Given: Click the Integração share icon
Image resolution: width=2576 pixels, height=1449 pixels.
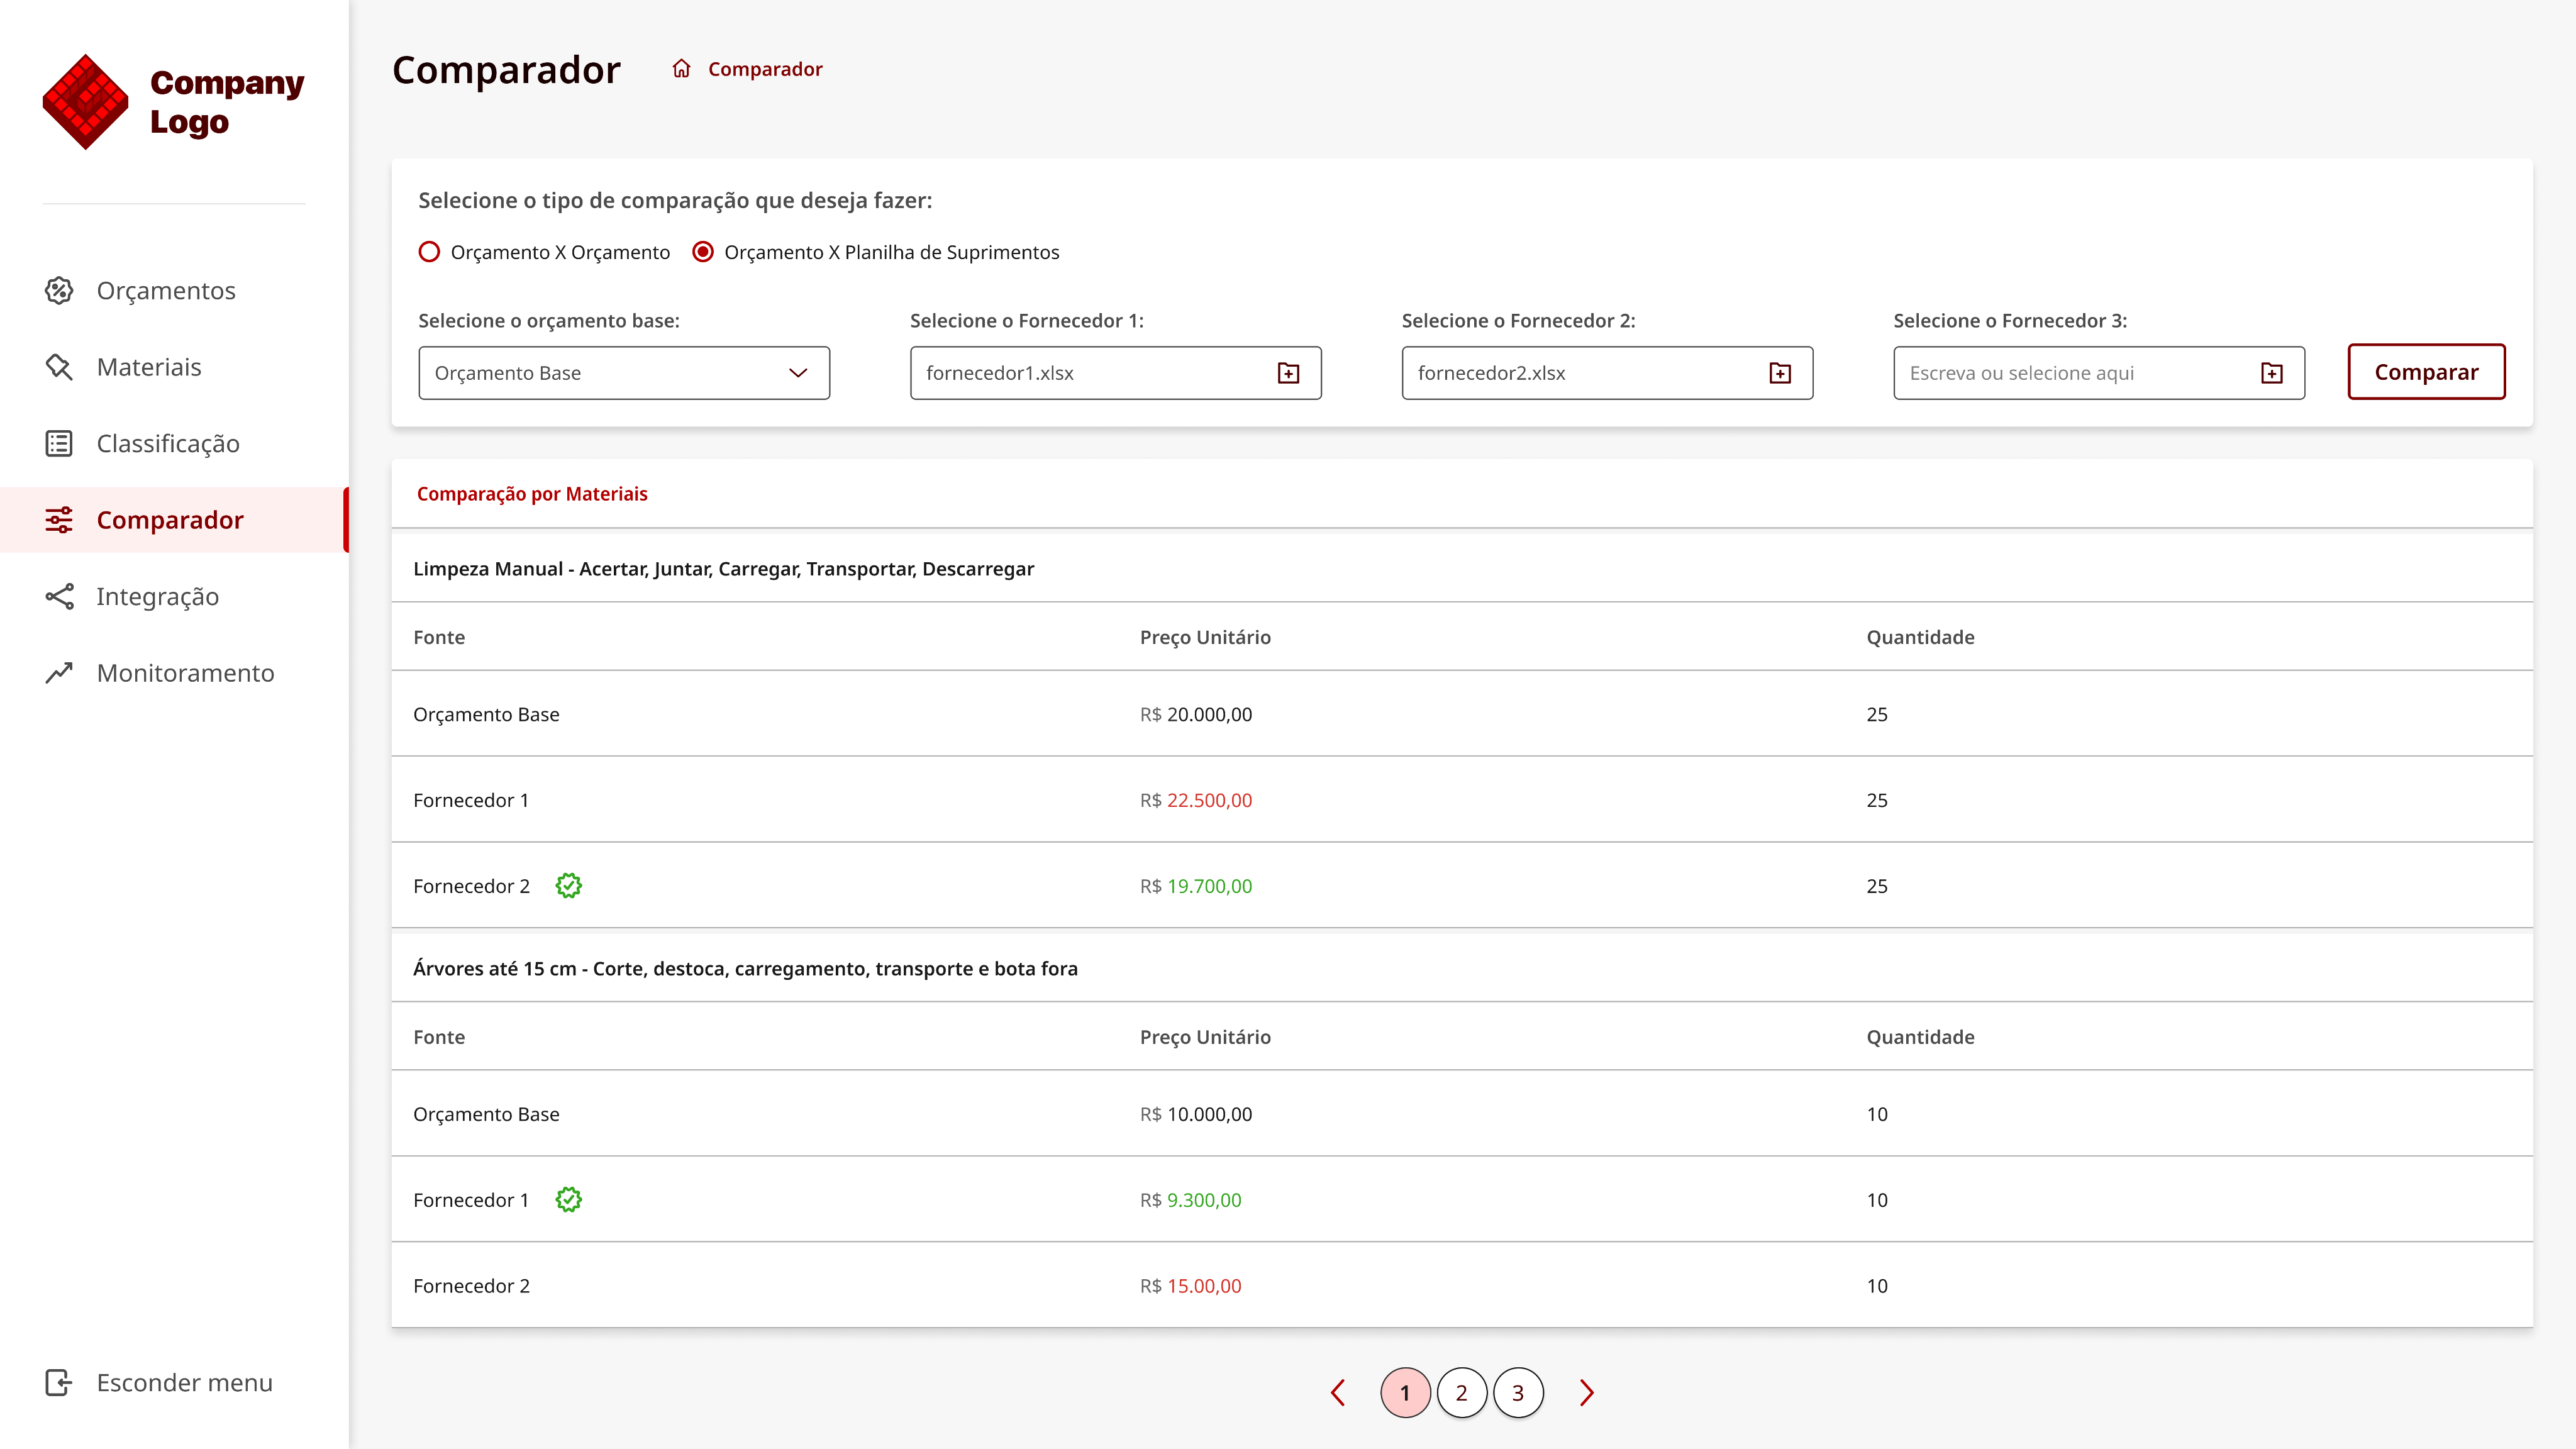Looking at the screenshot, I should [59, 597].
